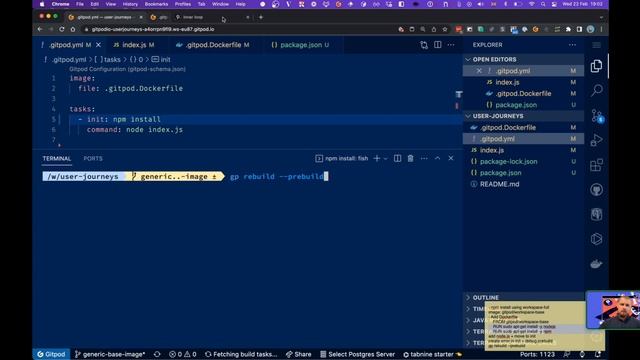Open the History menu in menu bar
Viewport: 640px width, 360px height.
coord(130,4)
